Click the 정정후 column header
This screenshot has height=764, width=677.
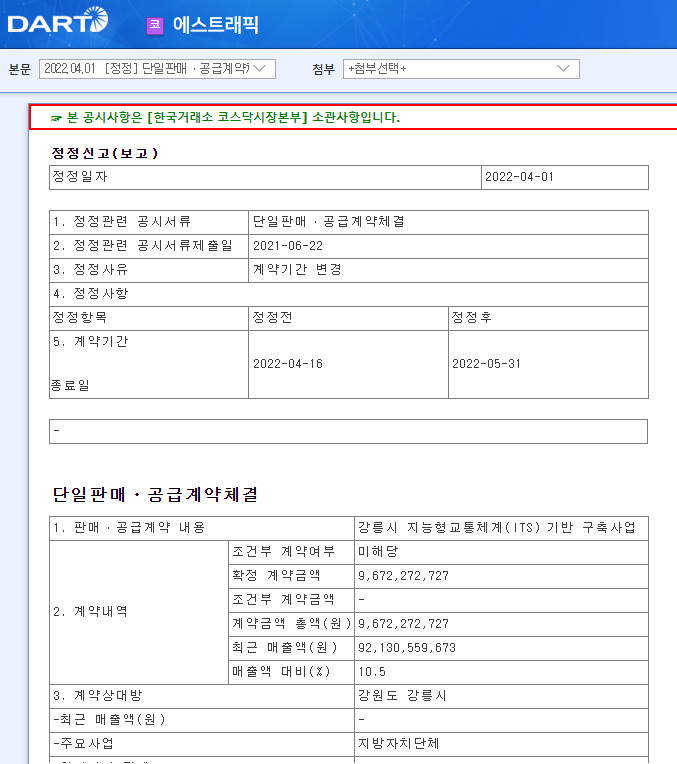pyautogui.click(x=548, y=318)
